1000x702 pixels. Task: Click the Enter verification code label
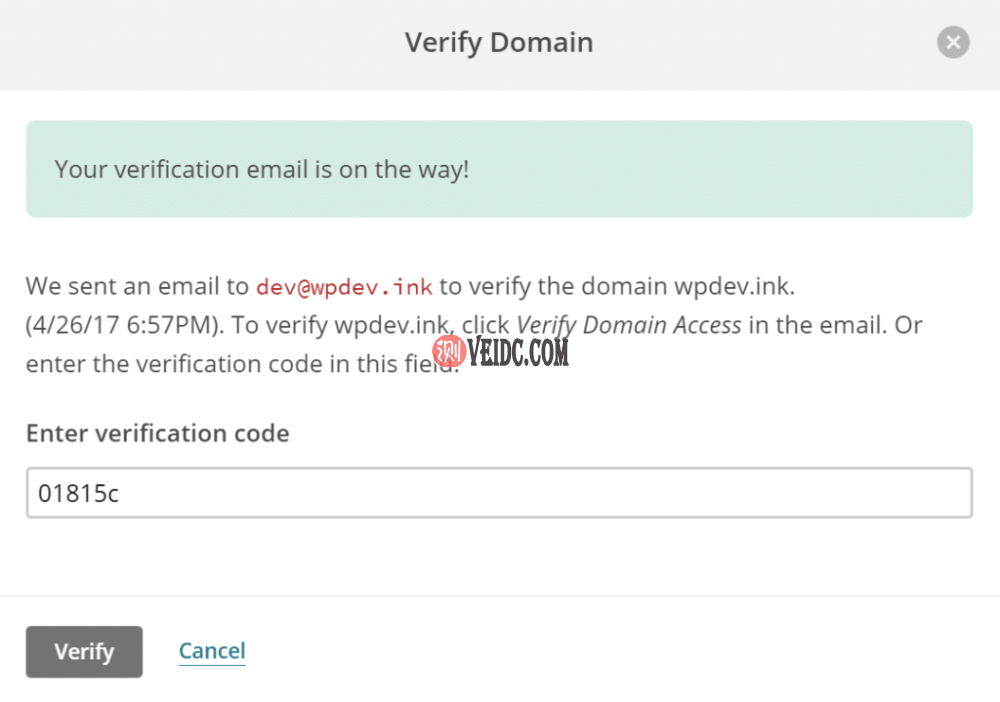[157, 433]
